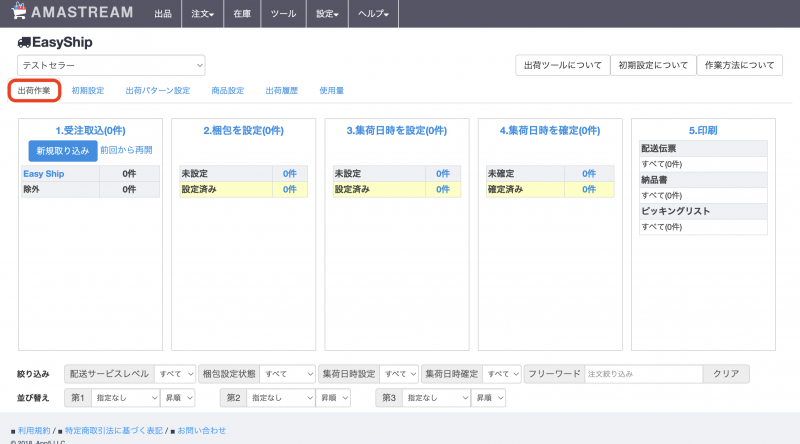800x444 pixels.
Task: Open the ツール menu item
Action: [283, 14]
